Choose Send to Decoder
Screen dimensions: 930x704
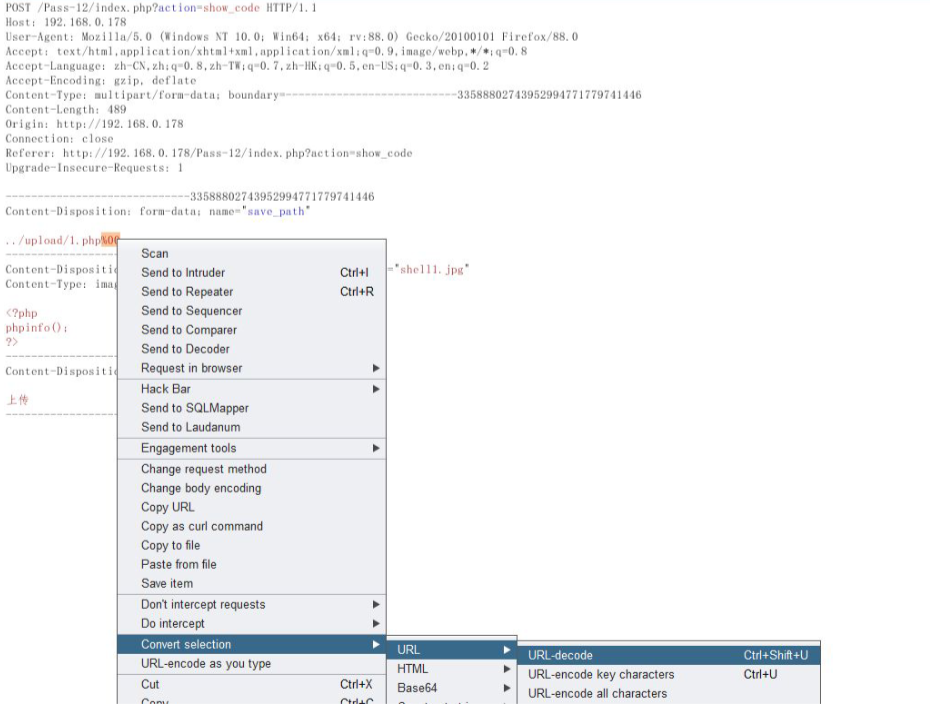pos(185,349)
